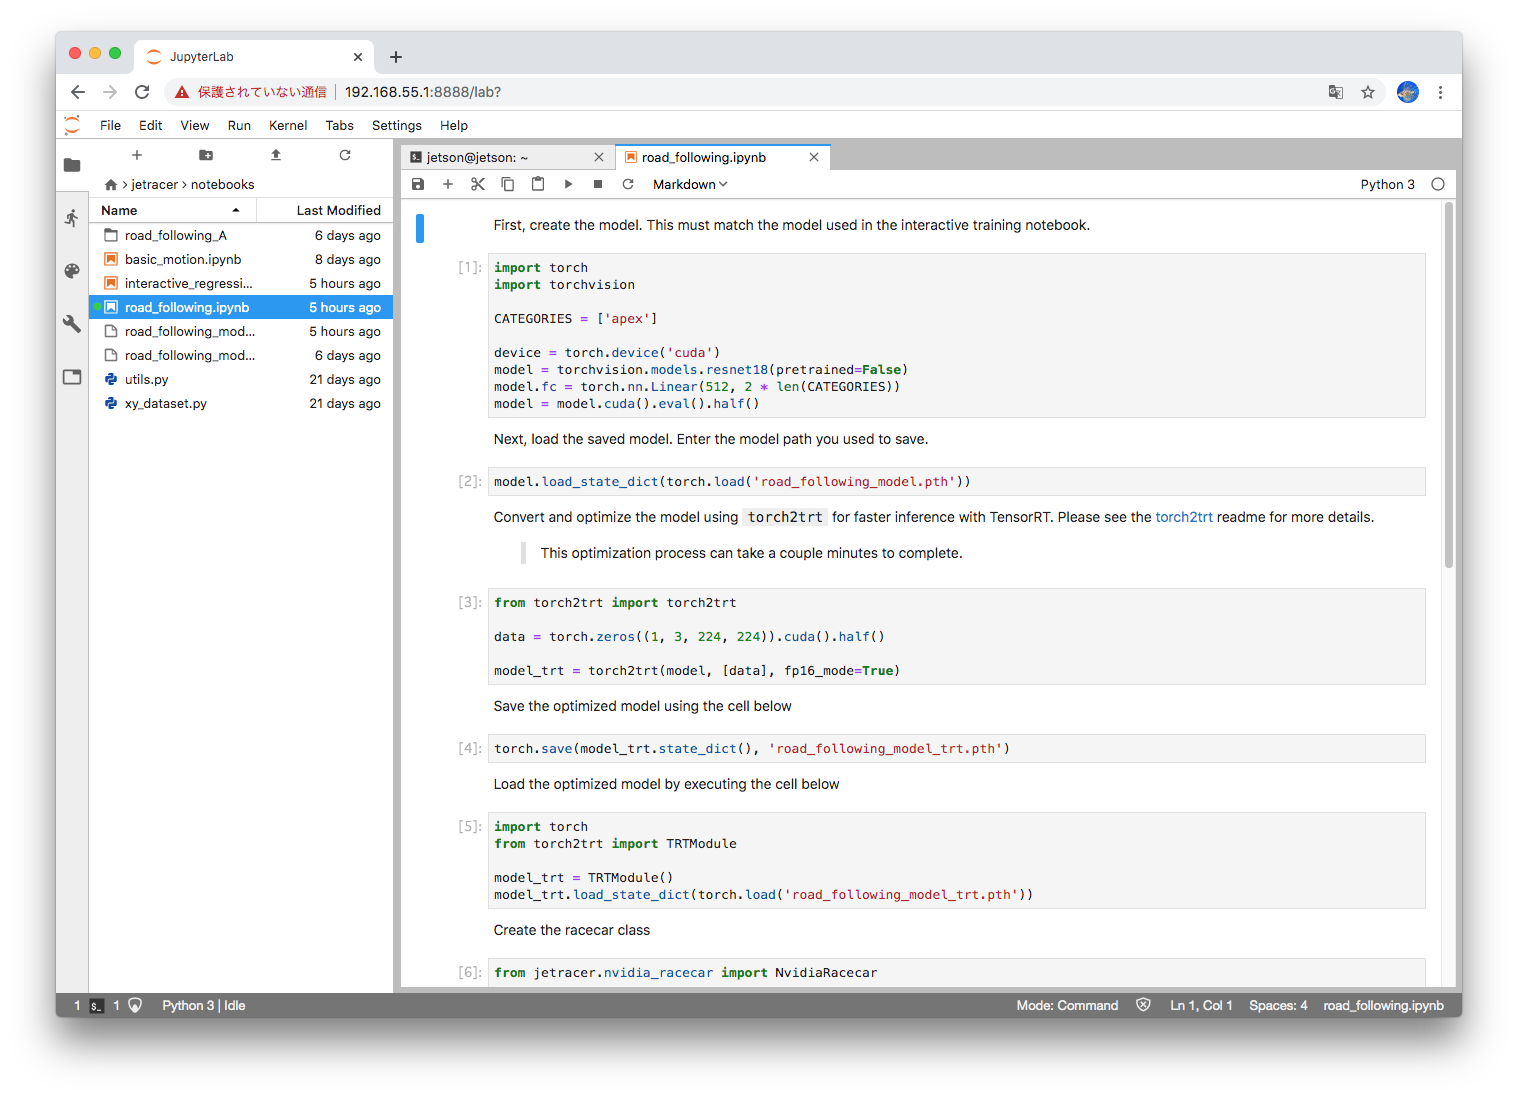Open the wrench Property Inspector panel
The width and height of the screenshot is (1518, 1097).
pos(72,324)
